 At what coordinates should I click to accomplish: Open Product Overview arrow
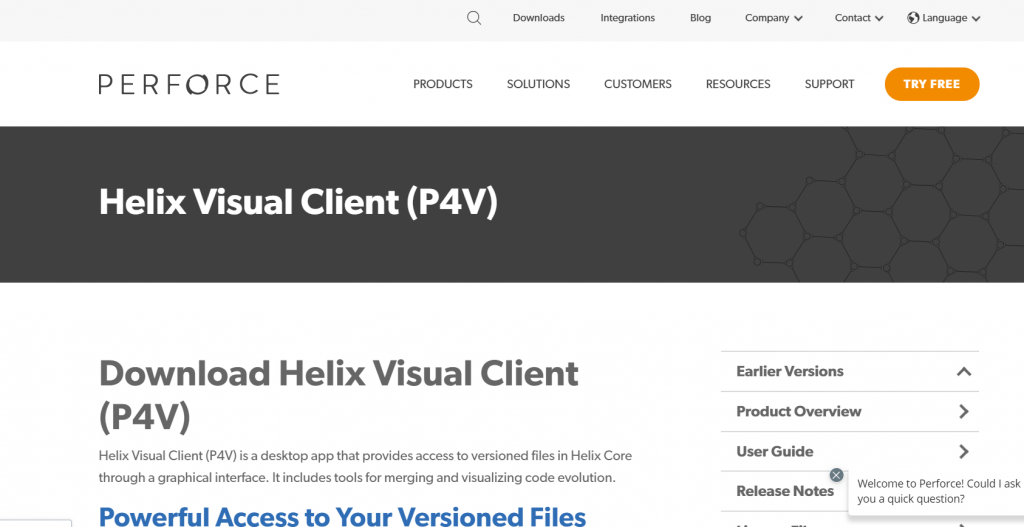click(964, 411)
